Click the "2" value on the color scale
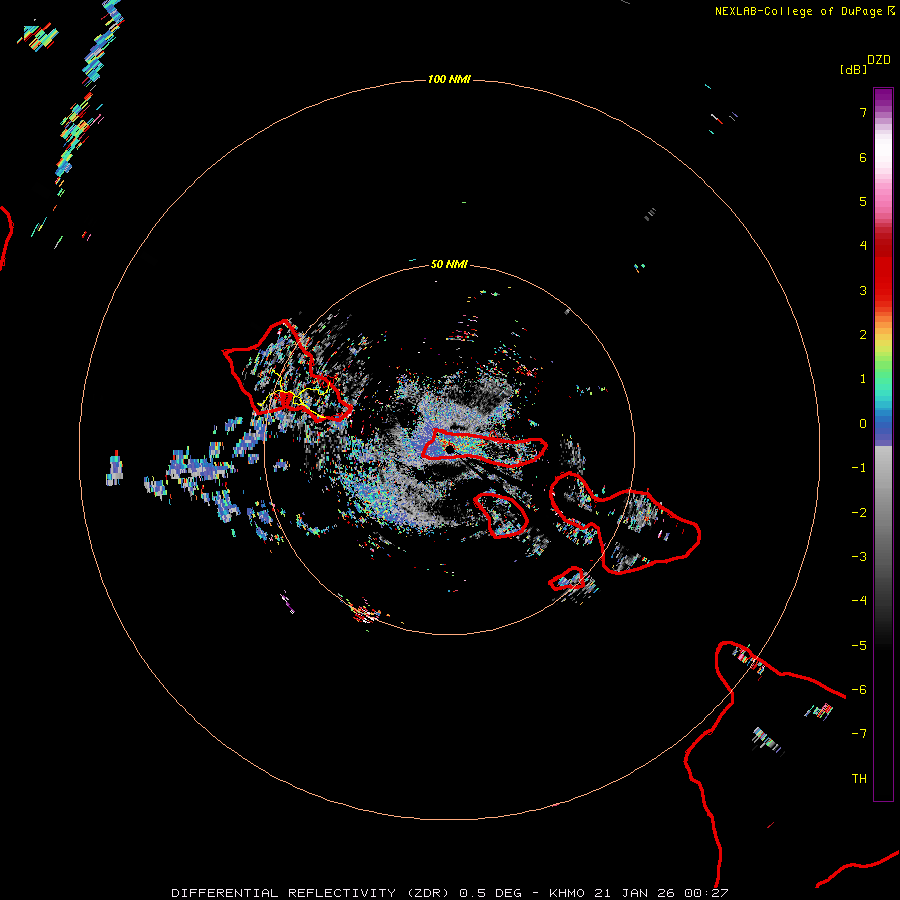This screenshot has height=900, width=900. 863,335
